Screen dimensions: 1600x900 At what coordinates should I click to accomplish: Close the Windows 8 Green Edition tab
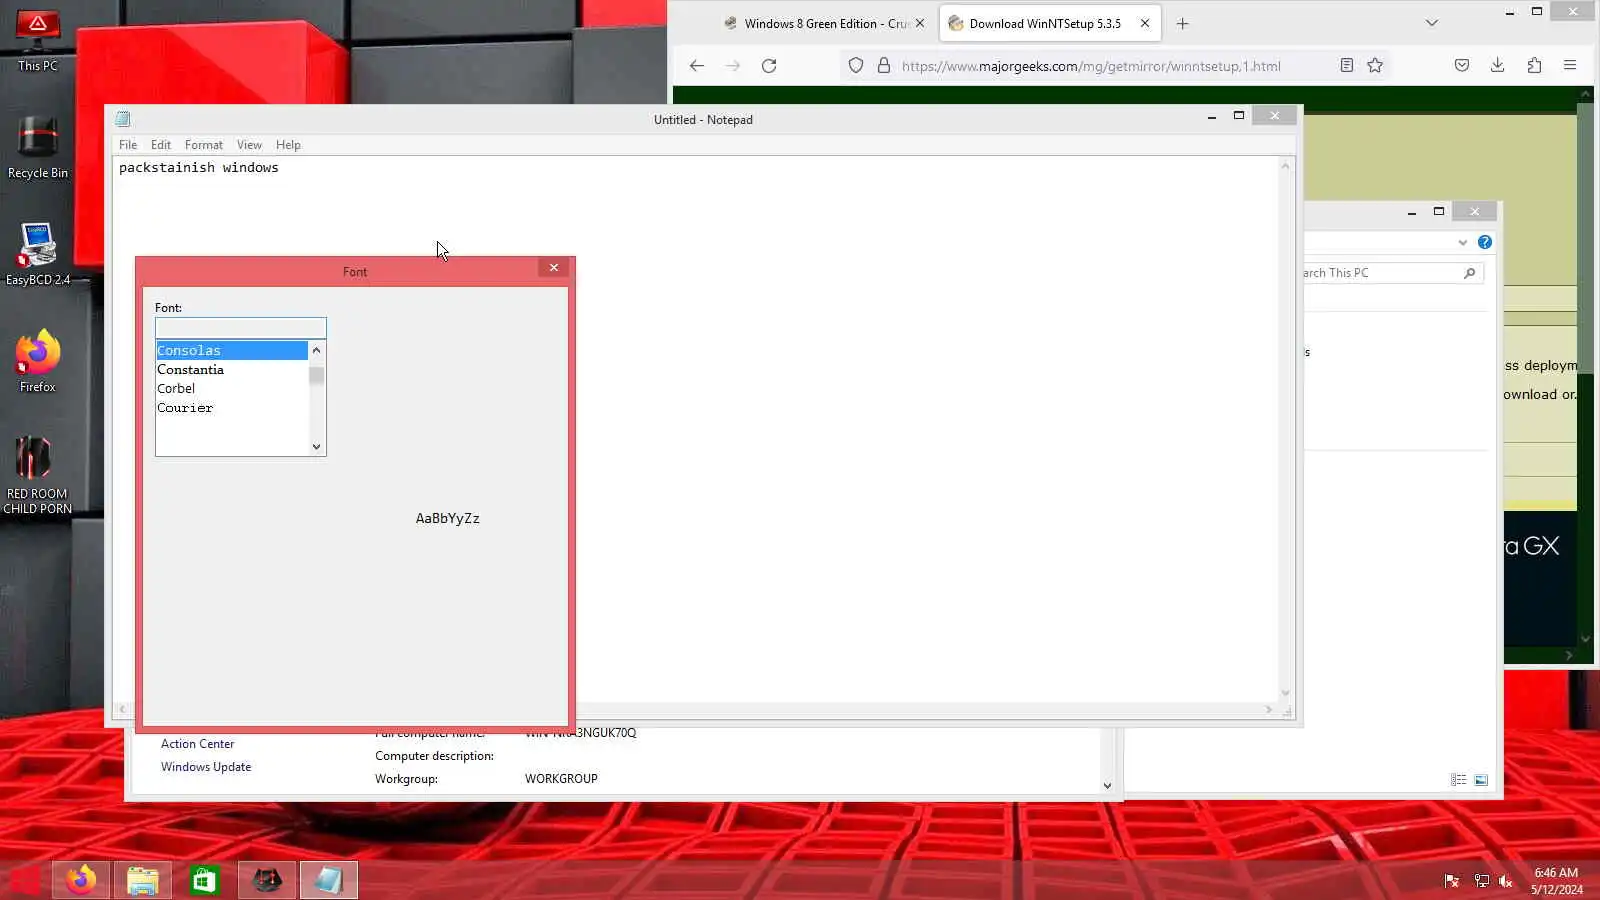920,24
